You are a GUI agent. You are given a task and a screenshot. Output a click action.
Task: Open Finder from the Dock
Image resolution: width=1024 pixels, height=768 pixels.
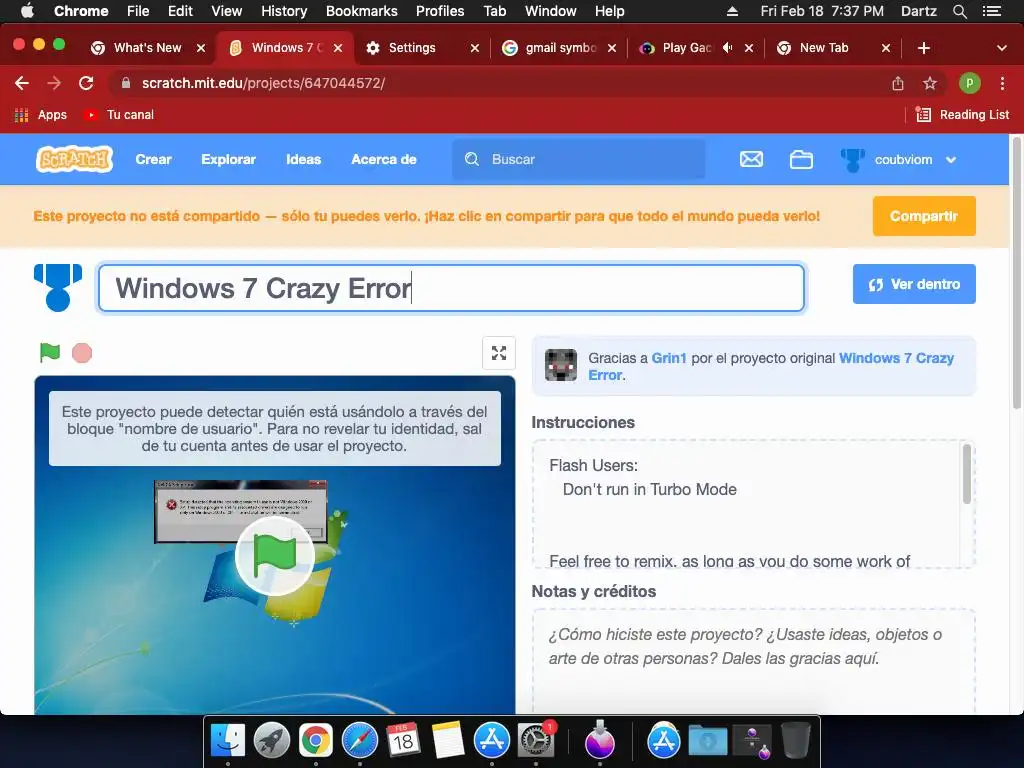[x=228, y=741]
